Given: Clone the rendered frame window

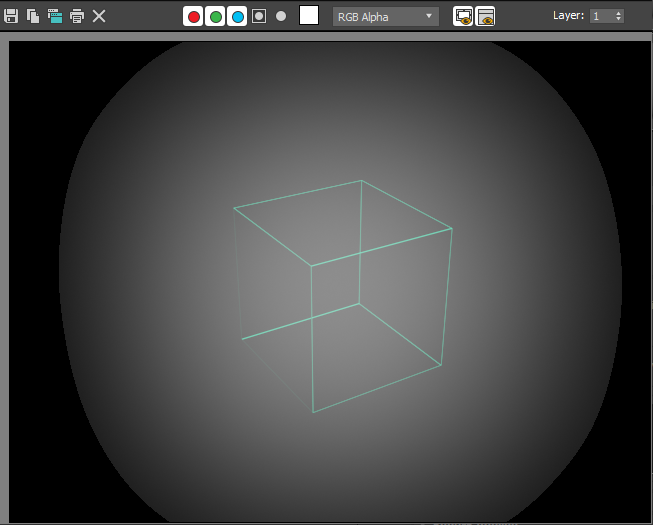Looking at the screenshot, I should (x=55, y=16).
